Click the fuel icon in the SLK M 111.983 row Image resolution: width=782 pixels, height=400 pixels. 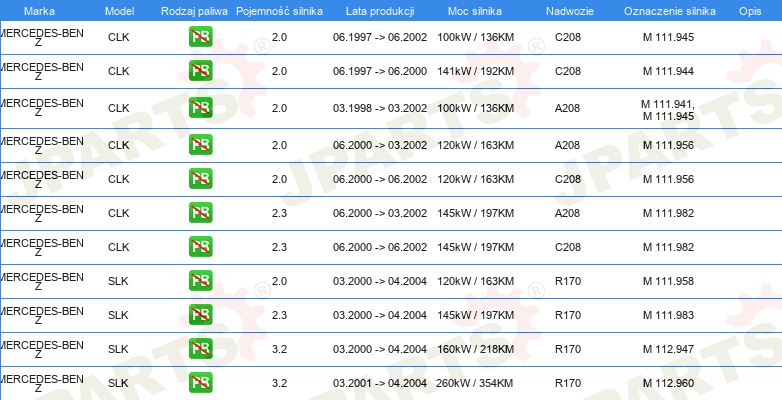pyautogui.click(x=200, y=315)
